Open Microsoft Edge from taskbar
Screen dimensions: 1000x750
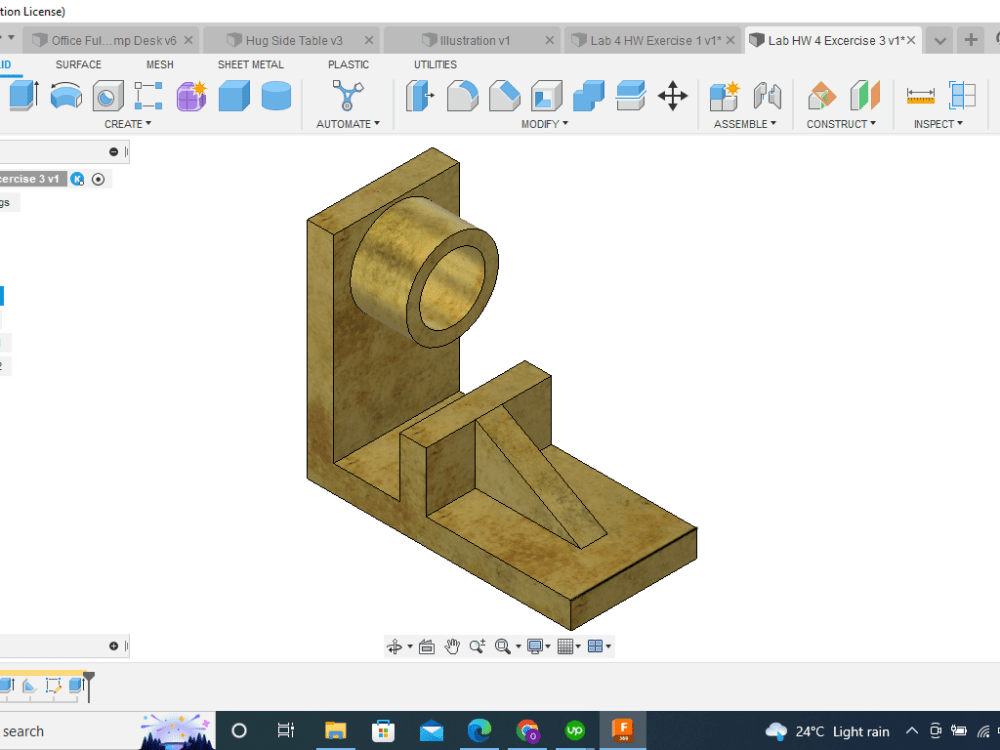coord(479,730)
